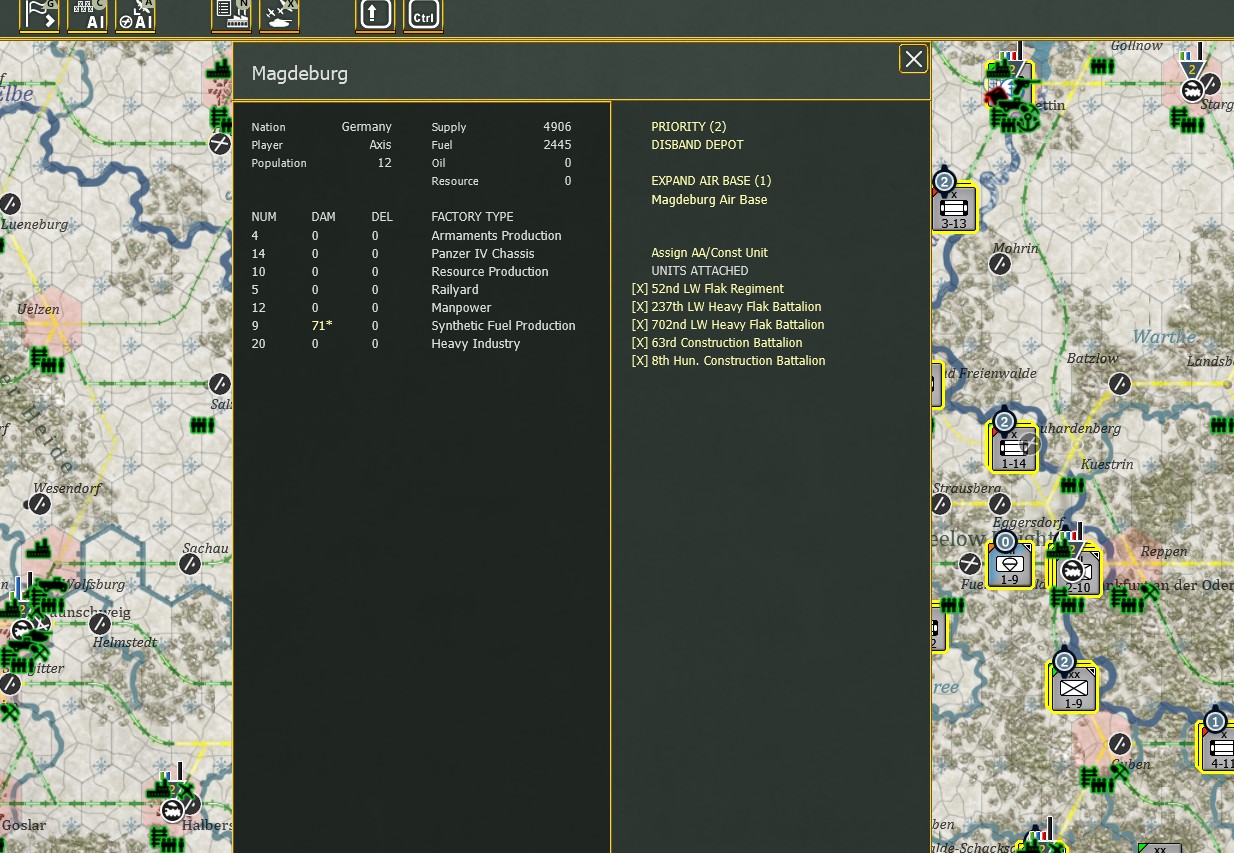The height and width of the screenshot is (853, 1234).
Task: Detach 702nd LW Heavy Flak Battalion [X]
Action: pos(640,325)
